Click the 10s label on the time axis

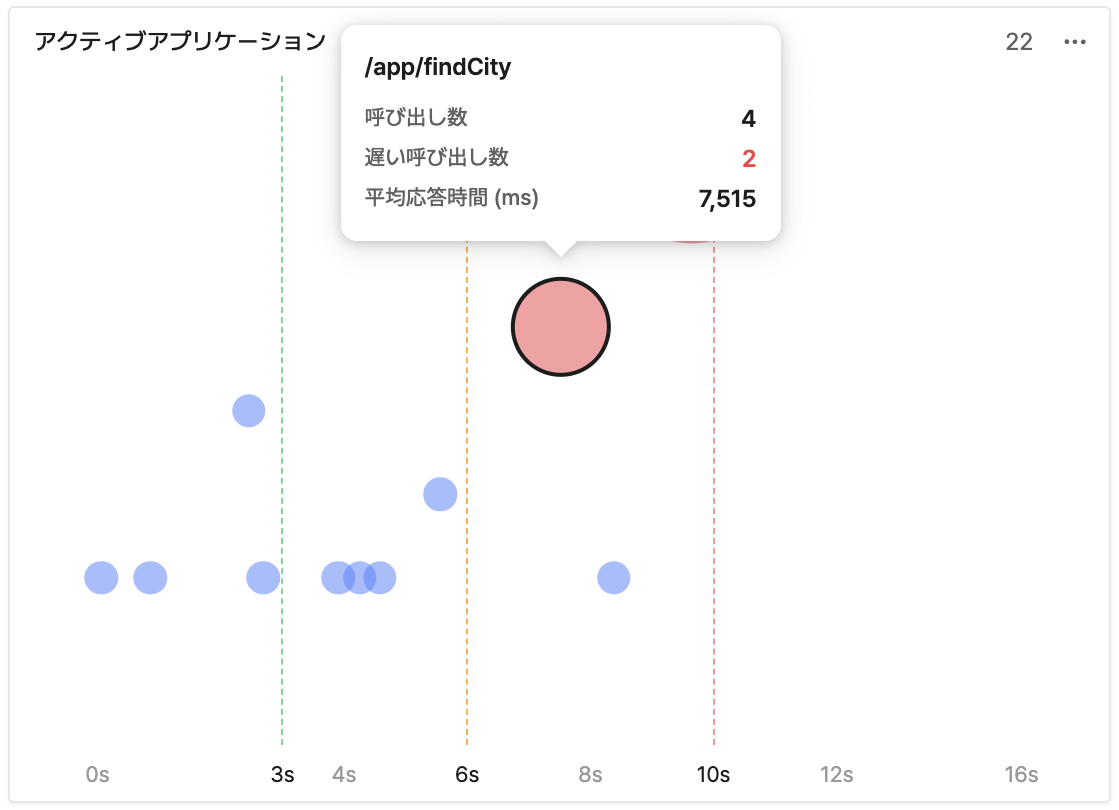tap(714, 775)
